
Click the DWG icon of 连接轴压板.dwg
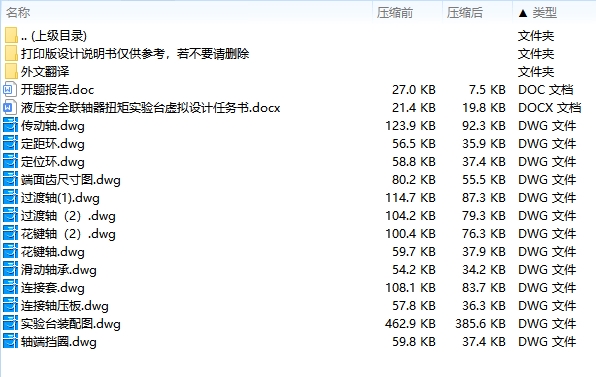click(10, 306)
